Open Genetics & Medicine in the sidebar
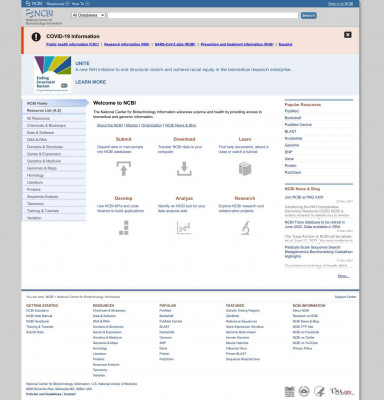The height and width of the screenshot is (400, 384). click(53, 161)
